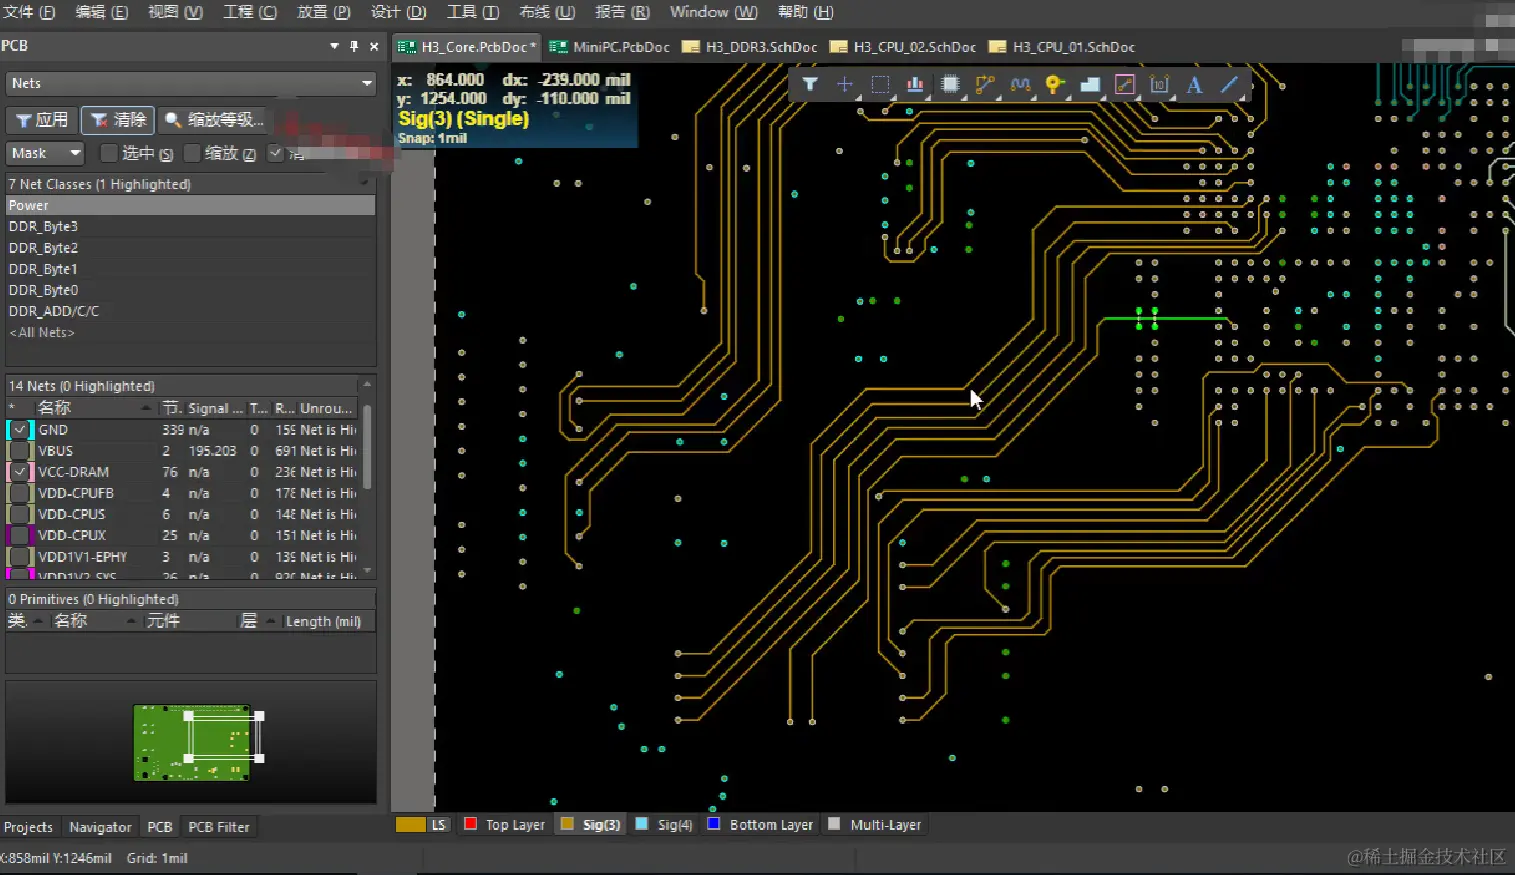Image resolution: width=1515 pixels, height=875 pixels.
Task: Select the interactive length tuning tool
Action: 1020,85
